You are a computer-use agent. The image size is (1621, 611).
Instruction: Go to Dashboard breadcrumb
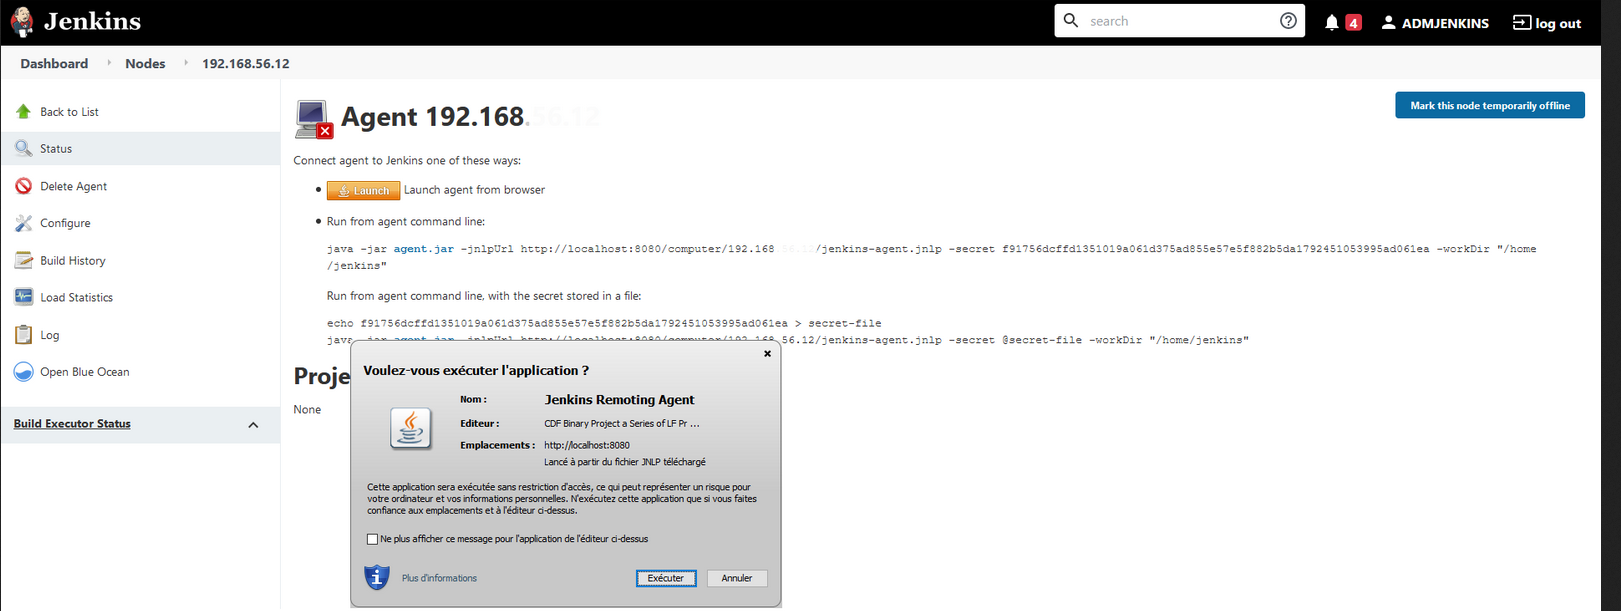(x=54, y=63)
